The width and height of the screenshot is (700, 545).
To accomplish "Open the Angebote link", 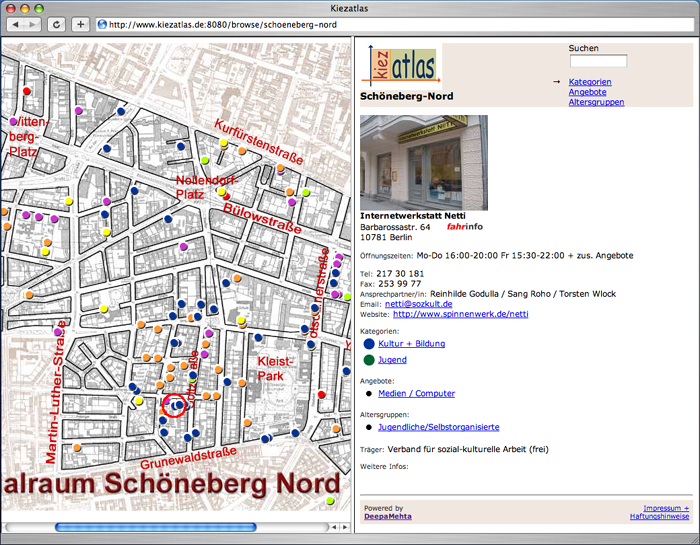I will click(587, 92).
